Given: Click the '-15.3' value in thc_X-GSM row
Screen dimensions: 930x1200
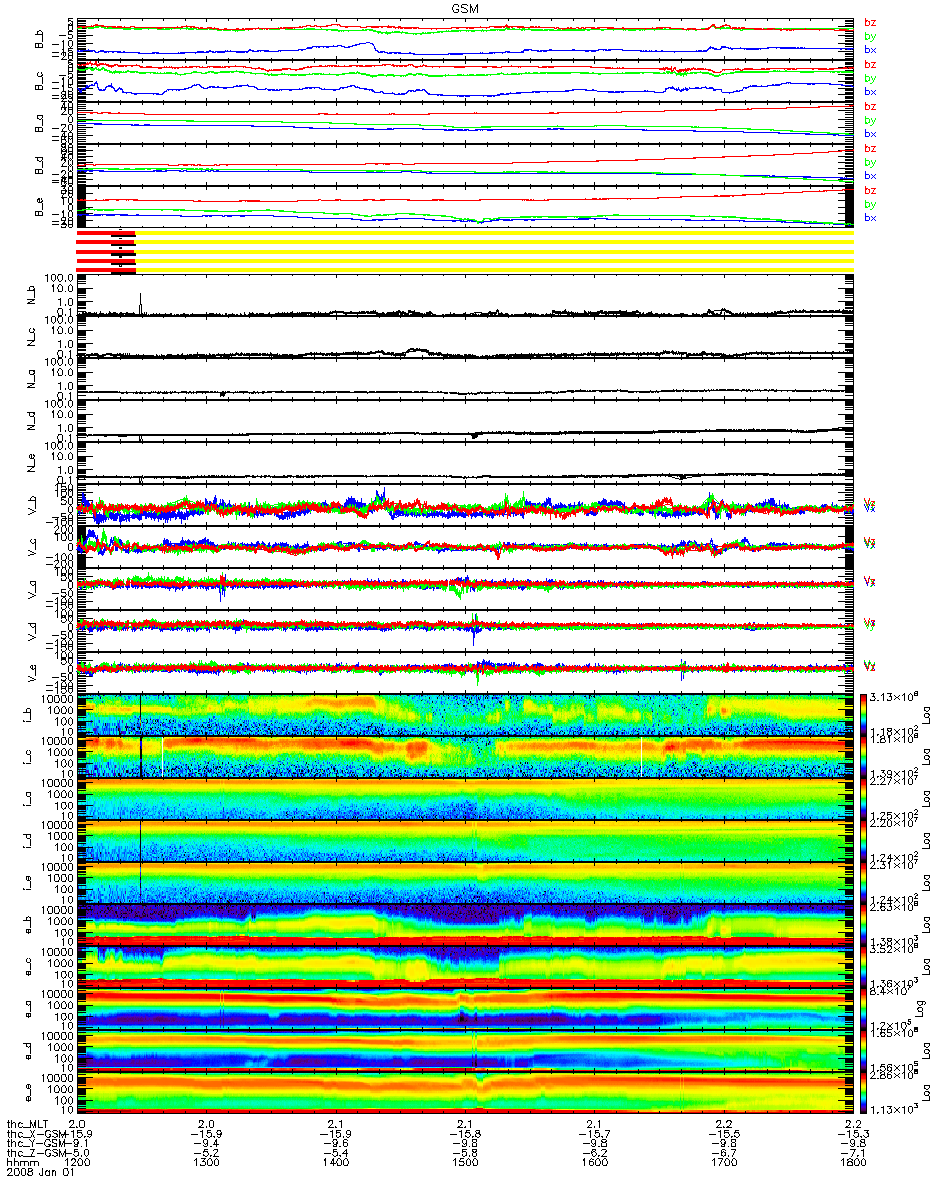Looking at the screenshot, I should pyautogui.click(x=852, y=1134).
